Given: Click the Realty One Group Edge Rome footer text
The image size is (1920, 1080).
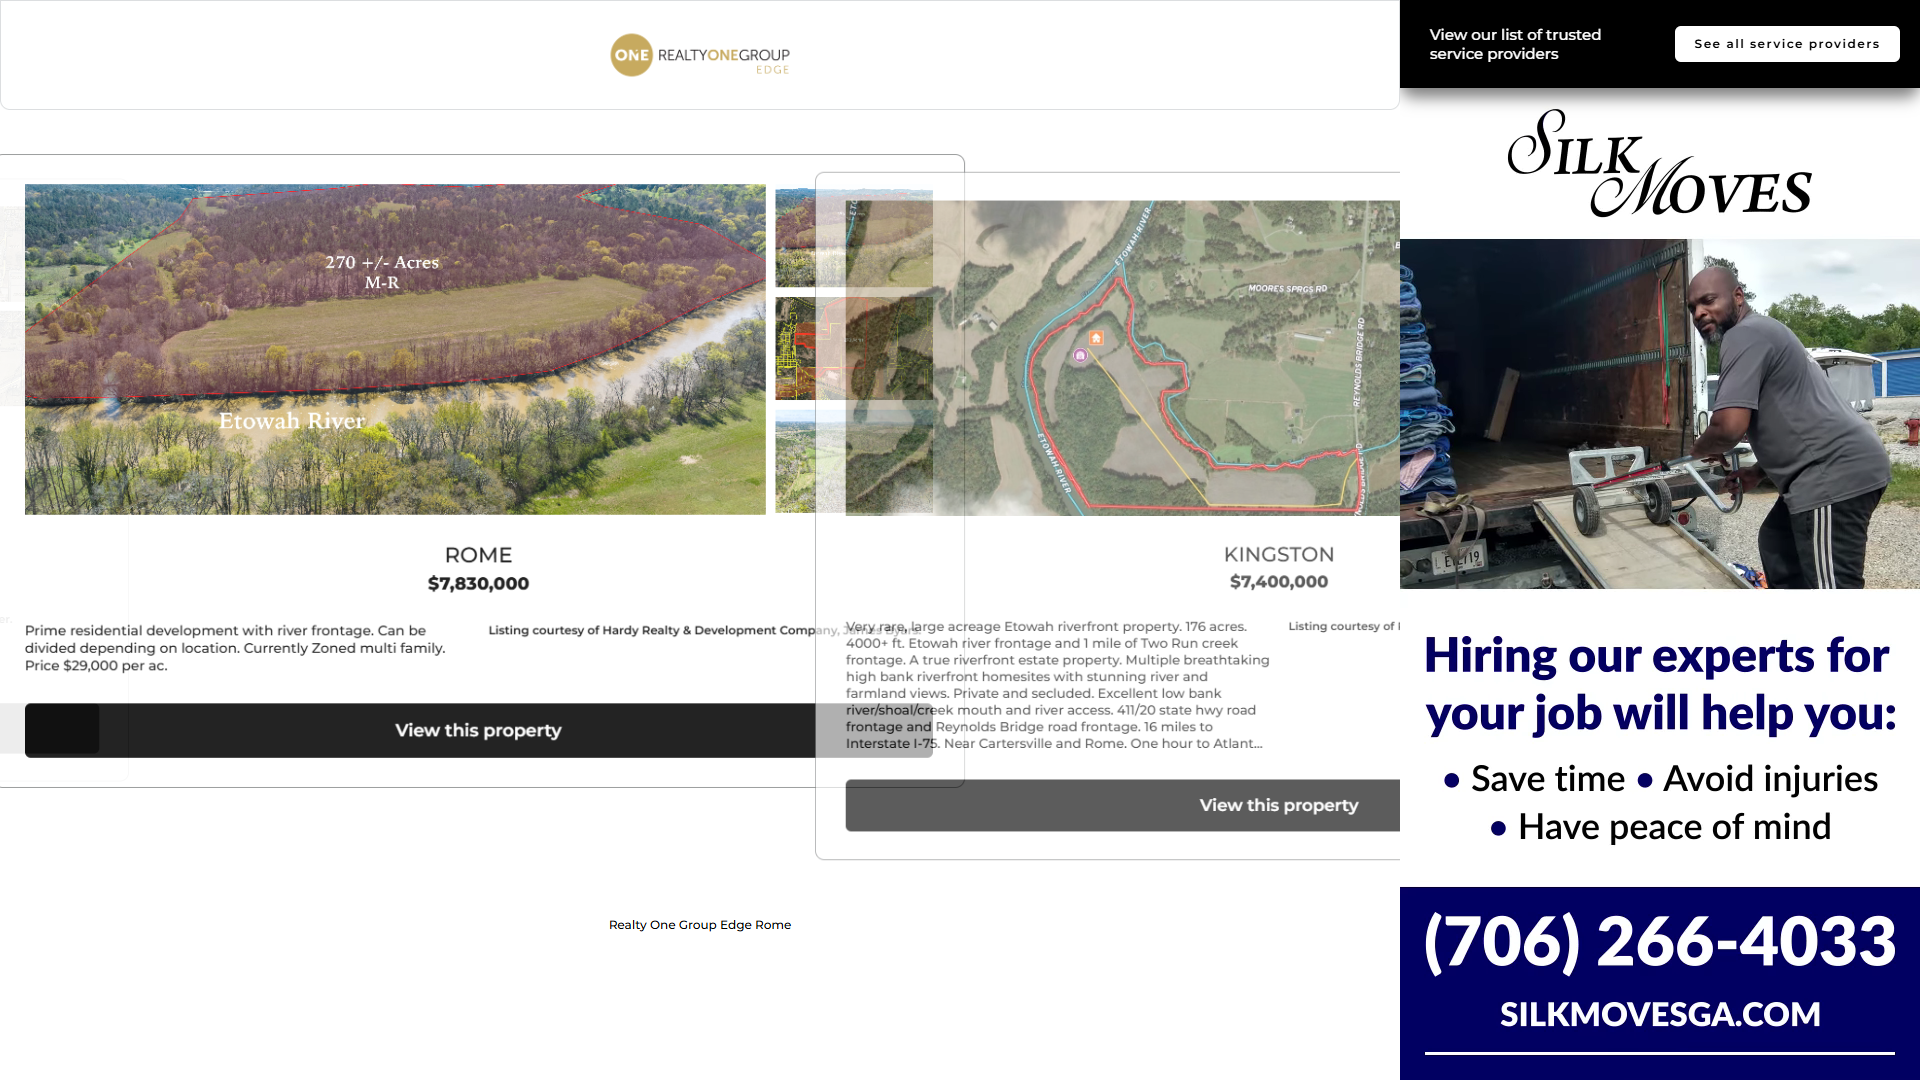Looking at the screenshot, I should (699, 925).
